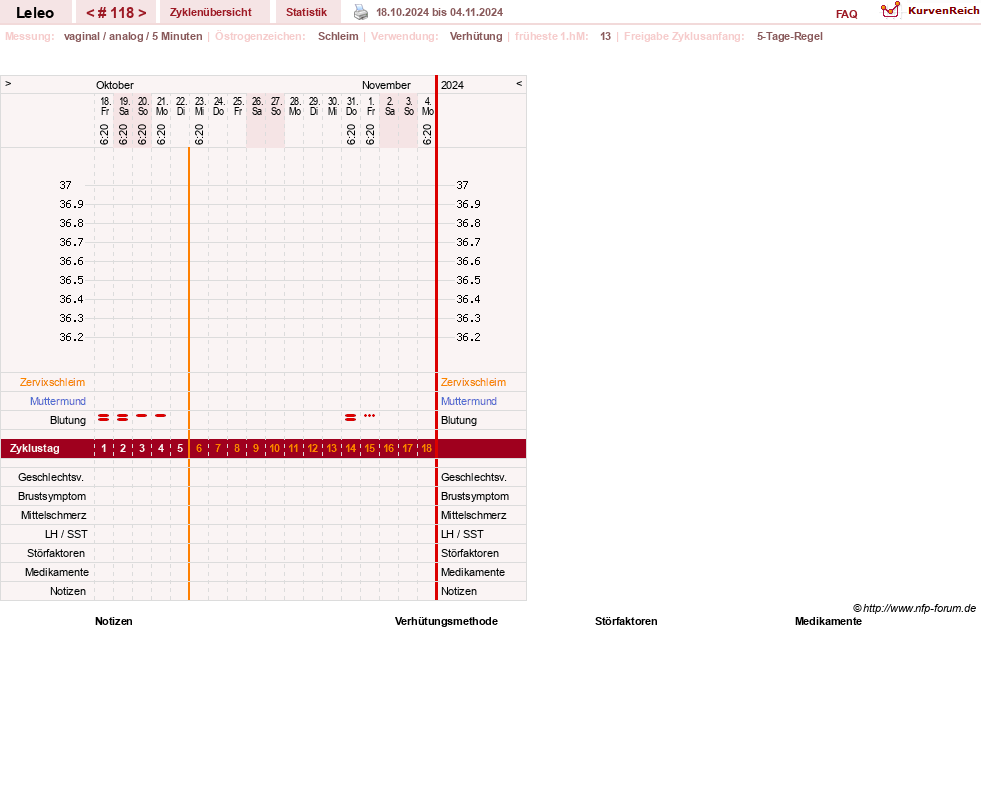Screen dimensions: 981x800
Task: Click the right Zervixschleim row label
Action: pyautogui.click(x=473, y=382)
